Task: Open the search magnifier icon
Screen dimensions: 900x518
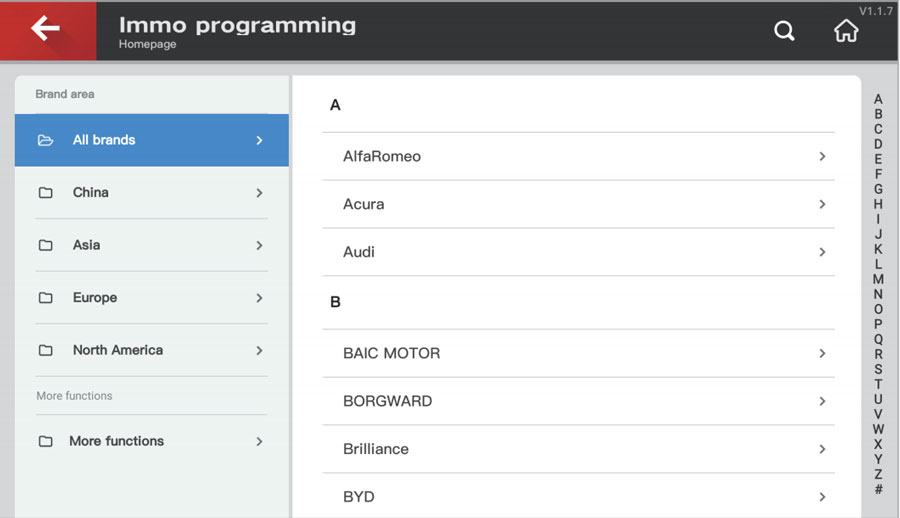Action: tap(785, 31)
